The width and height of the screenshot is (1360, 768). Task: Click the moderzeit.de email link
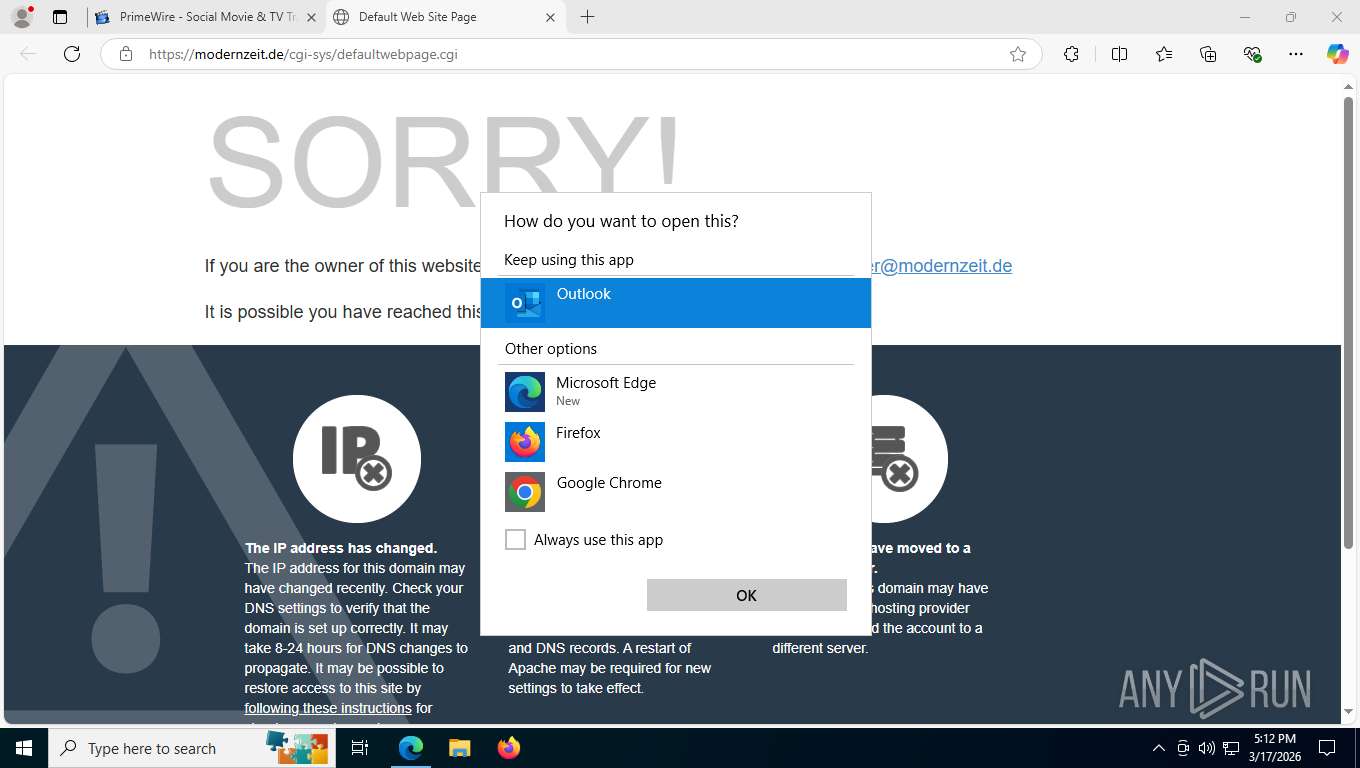click(941, 266)
